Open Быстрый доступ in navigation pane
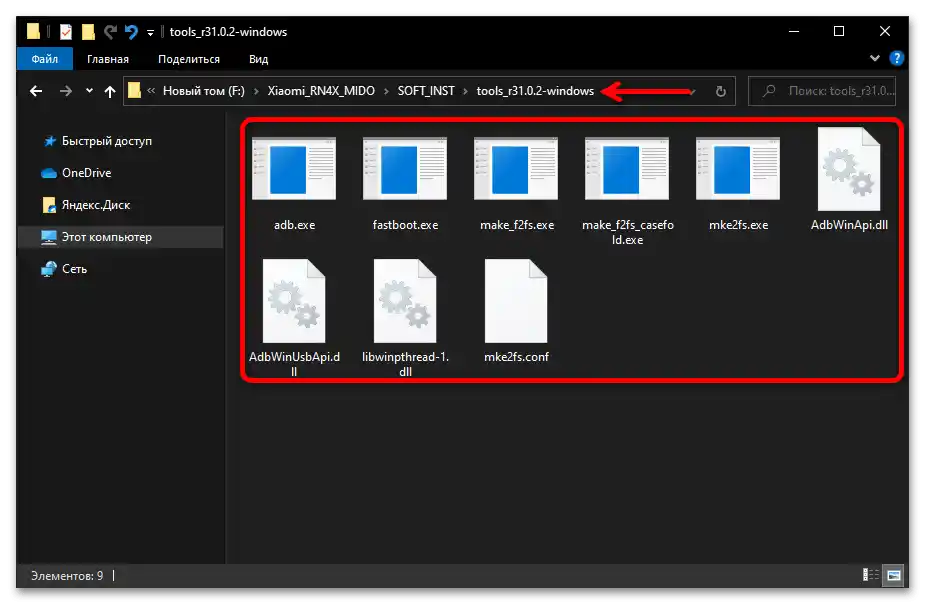This screenshot has width=925, height=604. pyautogui.click(x=107, y=141)
